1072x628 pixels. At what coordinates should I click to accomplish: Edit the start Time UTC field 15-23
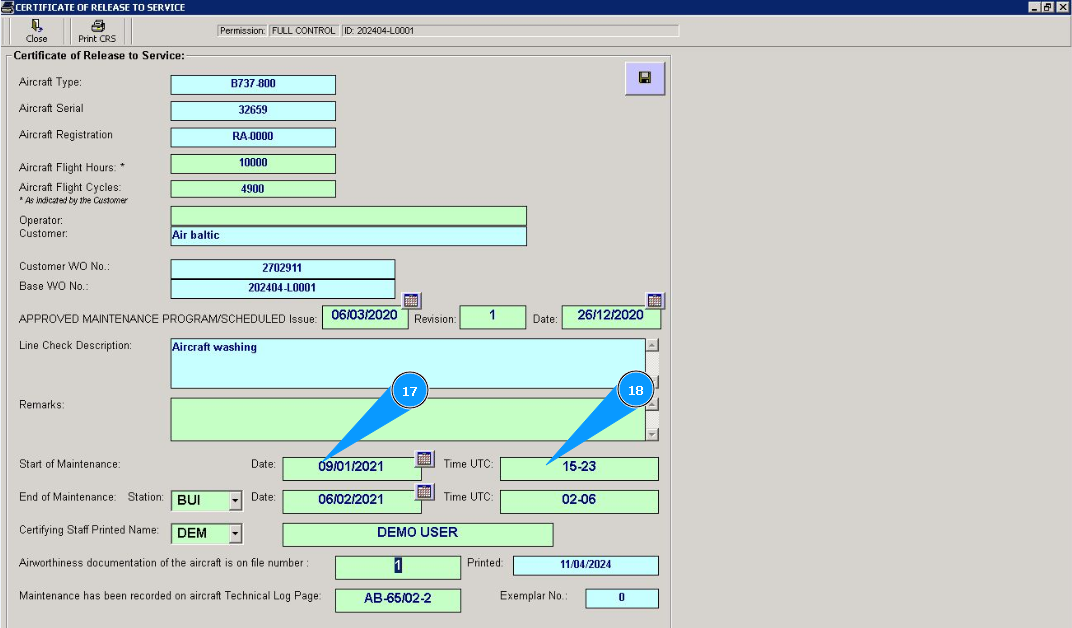pyautogui.click(x=580, y=468)
